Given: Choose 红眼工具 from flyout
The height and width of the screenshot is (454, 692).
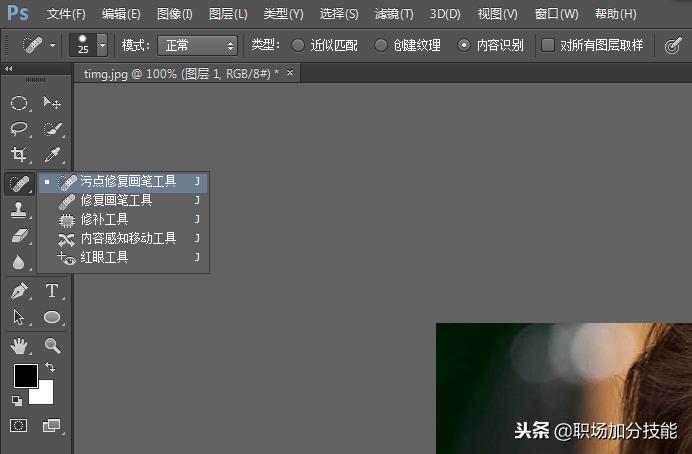Looking at the screenshot, I should click(123, 257).
